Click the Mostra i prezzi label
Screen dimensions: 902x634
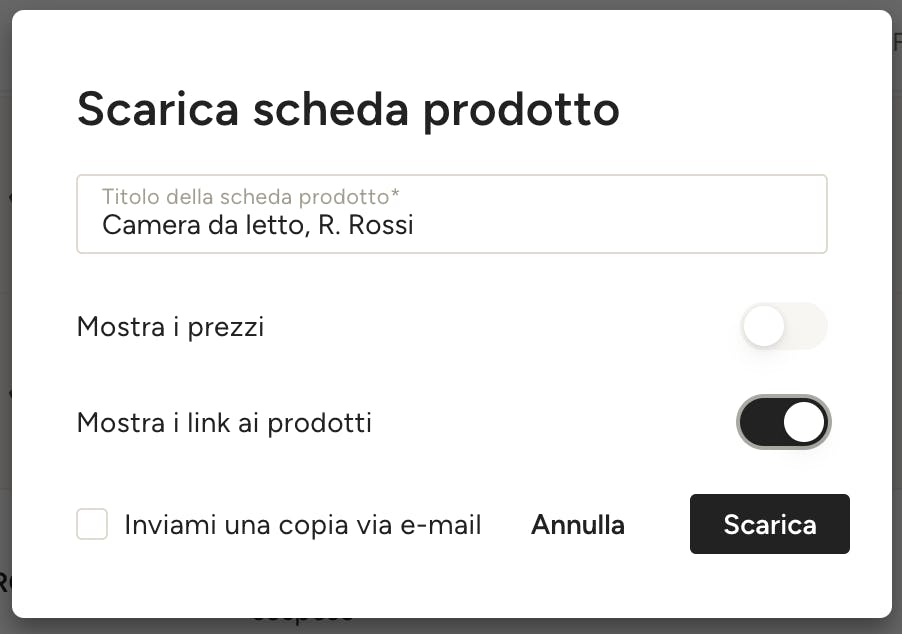pyautogui.click(x=170, y=327)
